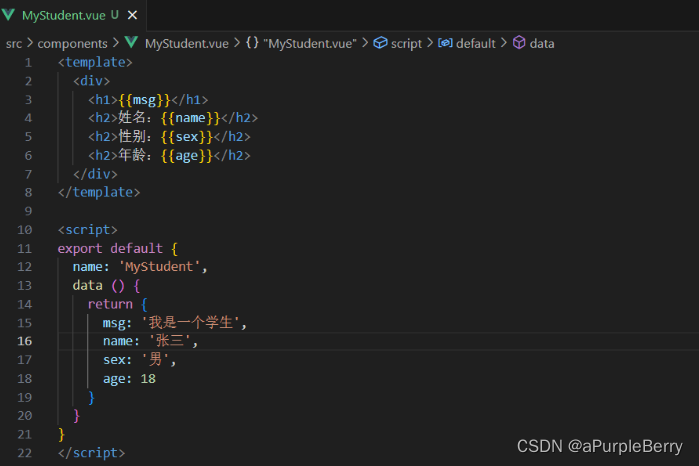
Task: Click the {{msg}} interpolation on line 3
Action: (144, 99)
